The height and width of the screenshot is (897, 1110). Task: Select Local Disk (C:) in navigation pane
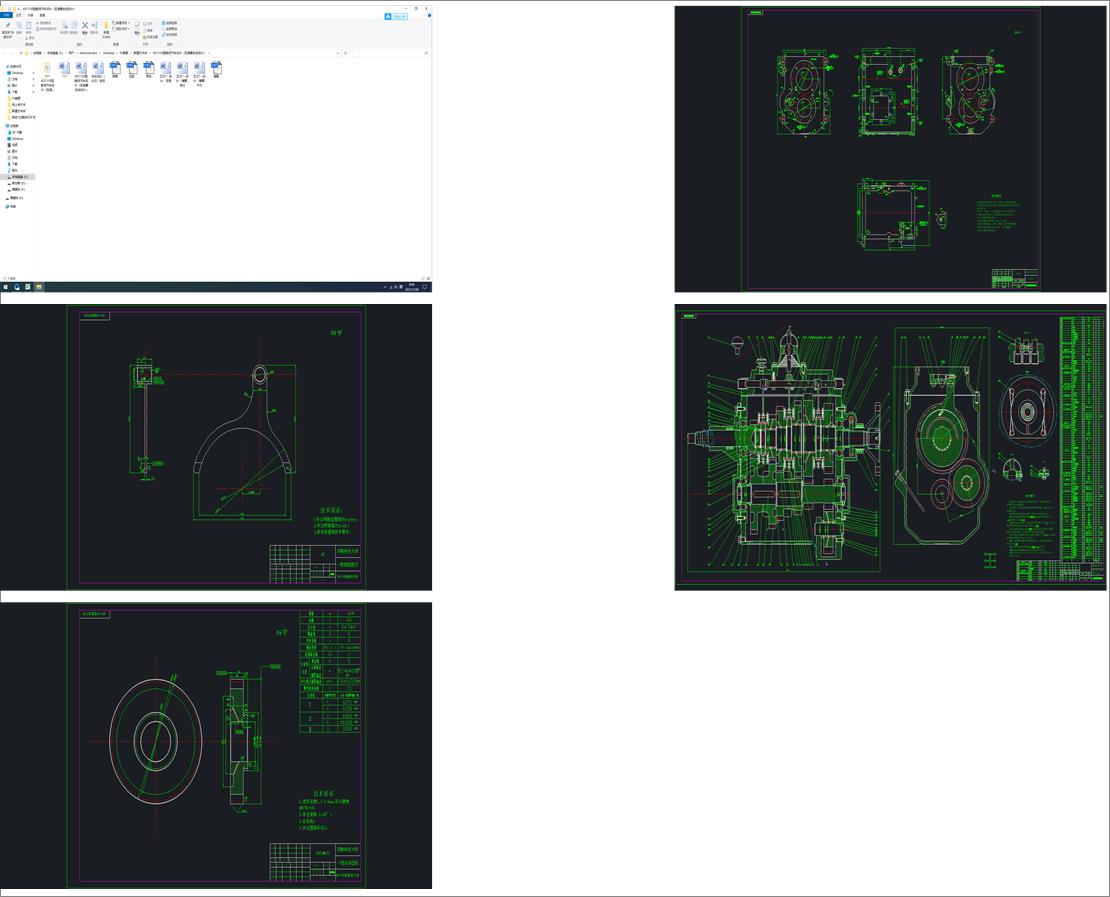tap(20, 177)
